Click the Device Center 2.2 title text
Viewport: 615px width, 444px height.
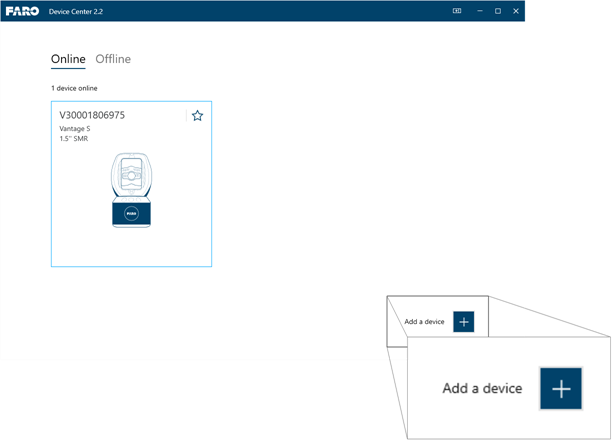pyautogui.click(x=76, y=11)
